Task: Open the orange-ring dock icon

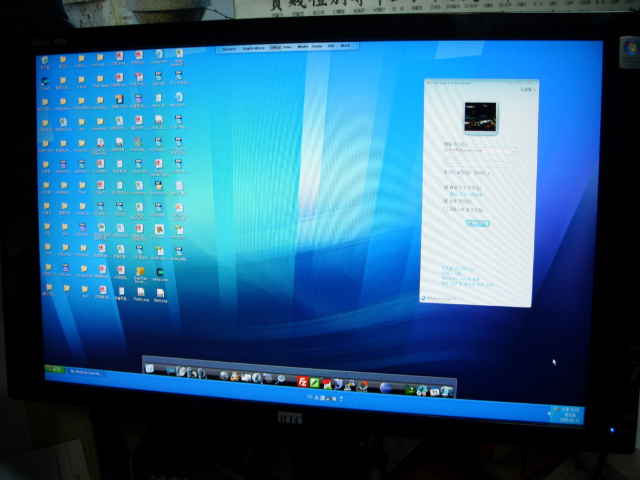Action: (x=362, y=386)
